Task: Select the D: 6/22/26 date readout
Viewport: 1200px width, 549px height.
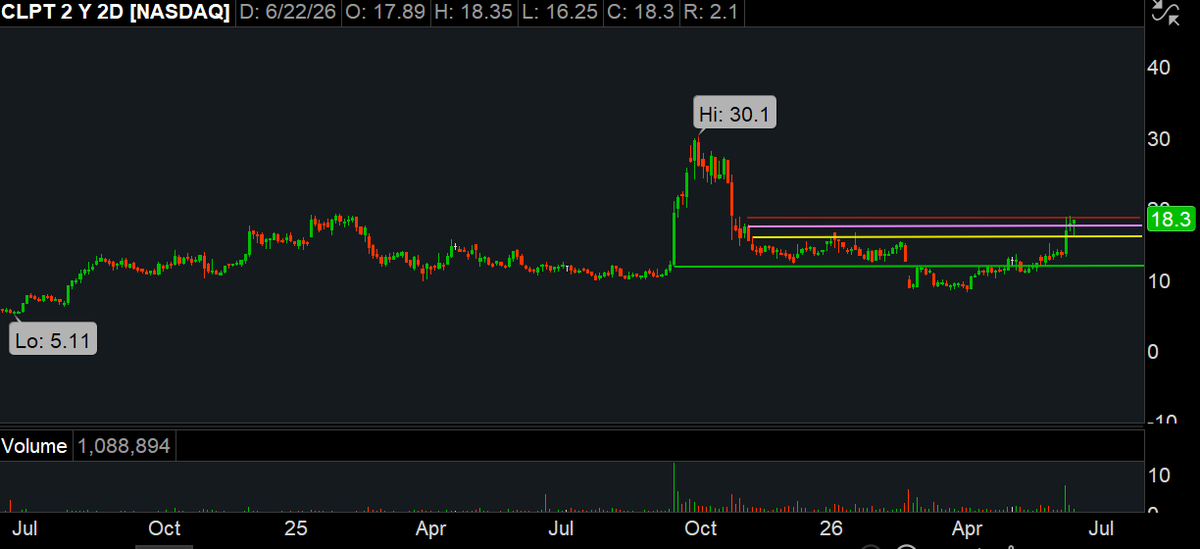Action: (290, 13)
